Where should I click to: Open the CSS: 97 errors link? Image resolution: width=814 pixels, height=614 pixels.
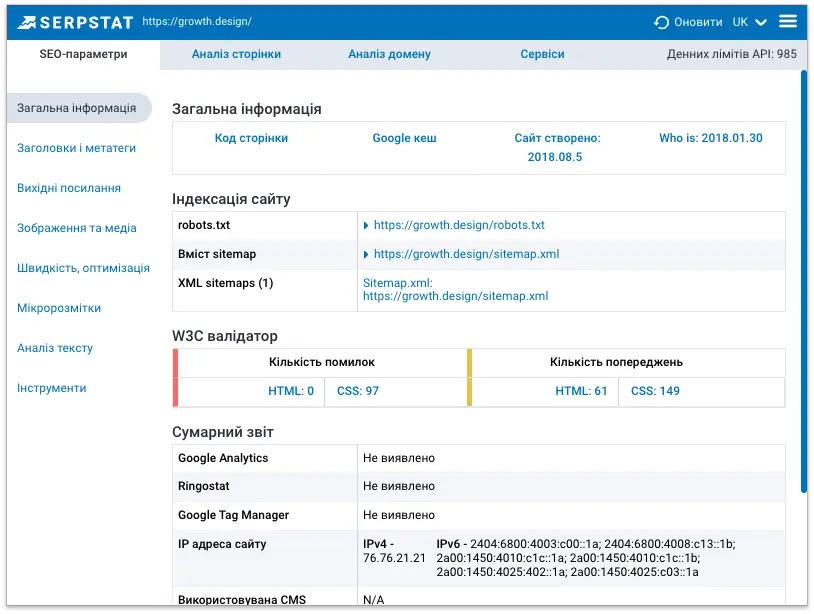click(357, 391)
